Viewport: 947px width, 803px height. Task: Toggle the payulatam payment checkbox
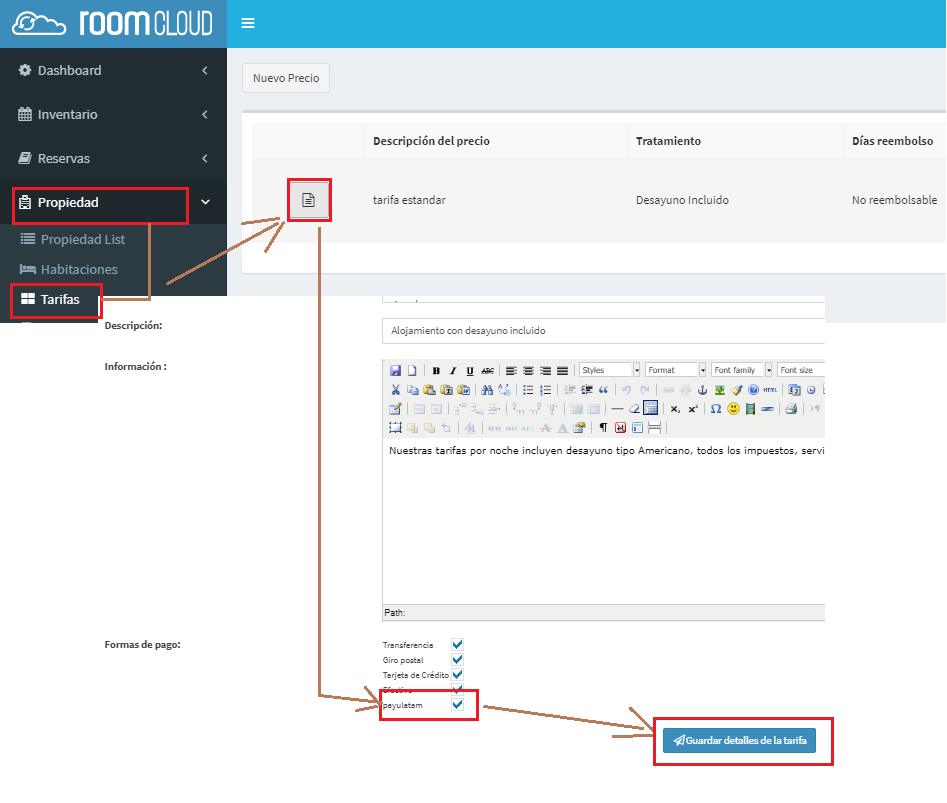(x=457, y=705)
